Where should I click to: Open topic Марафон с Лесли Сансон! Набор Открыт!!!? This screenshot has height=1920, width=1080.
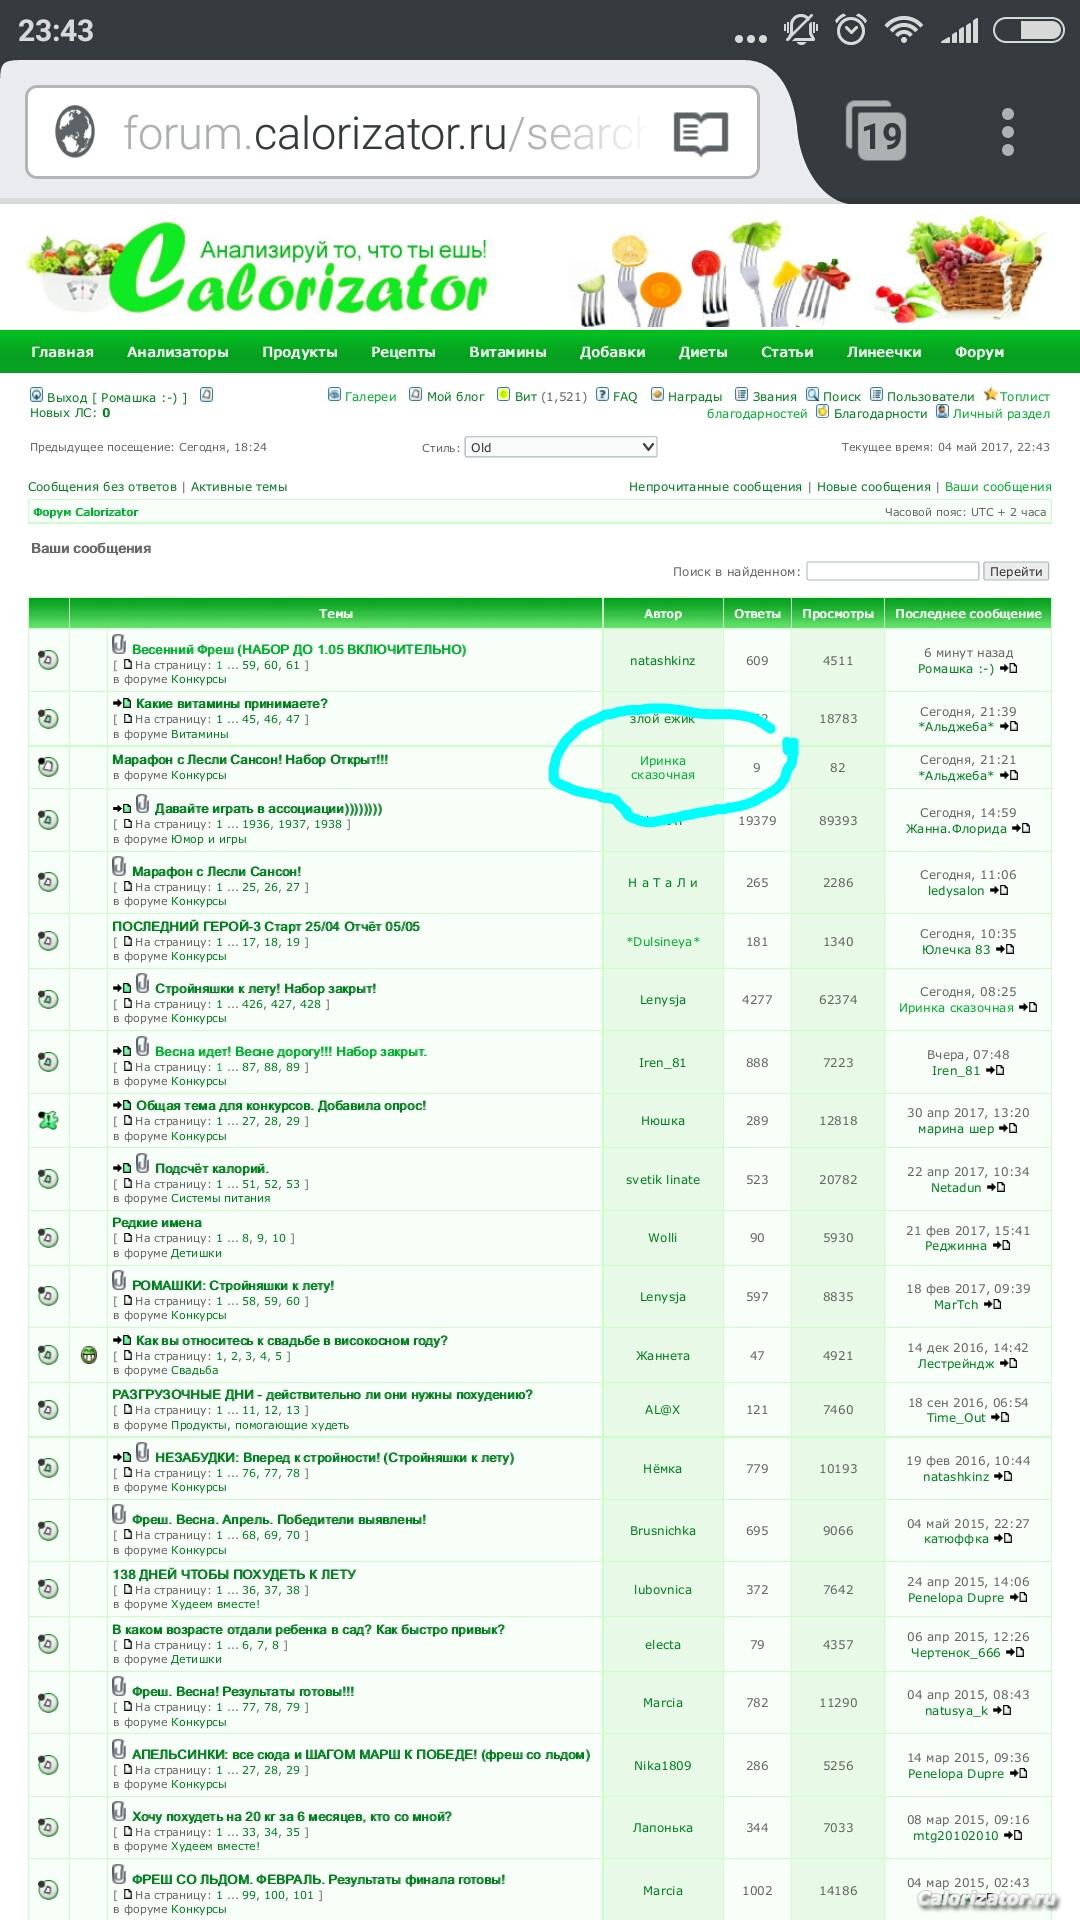coord(250,760)
